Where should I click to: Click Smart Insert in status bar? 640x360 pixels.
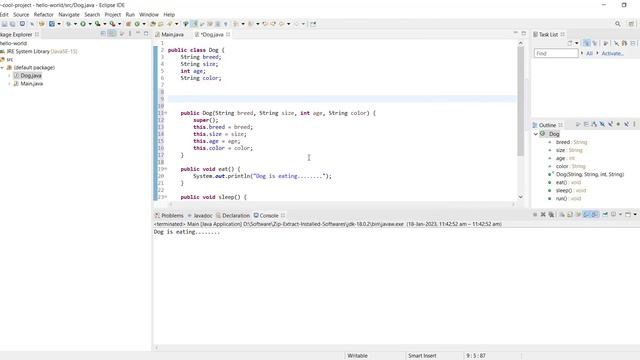pos(422,356)
